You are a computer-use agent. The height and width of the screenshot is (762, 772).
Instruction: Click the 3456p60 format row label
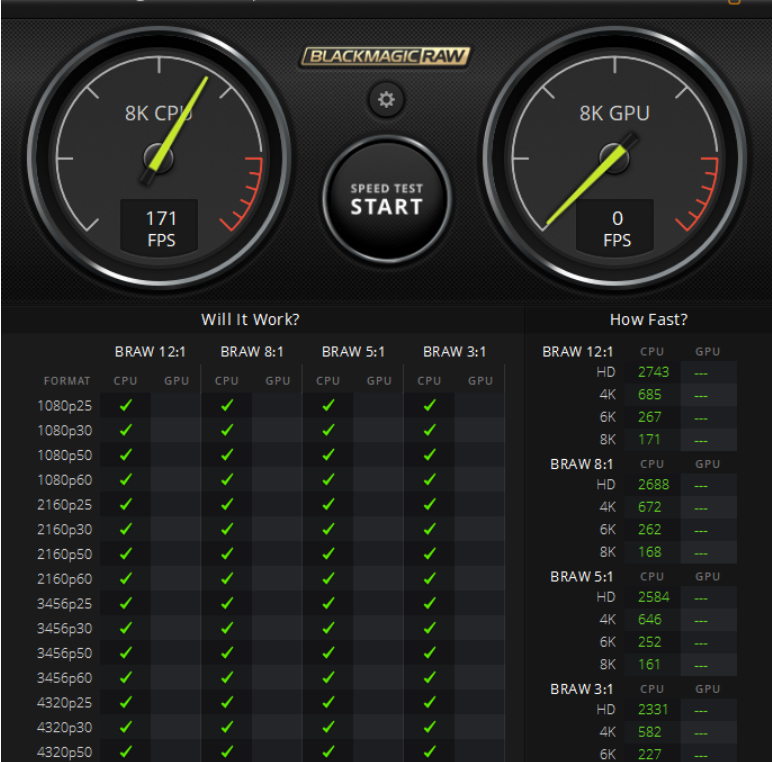coord(64,678)
